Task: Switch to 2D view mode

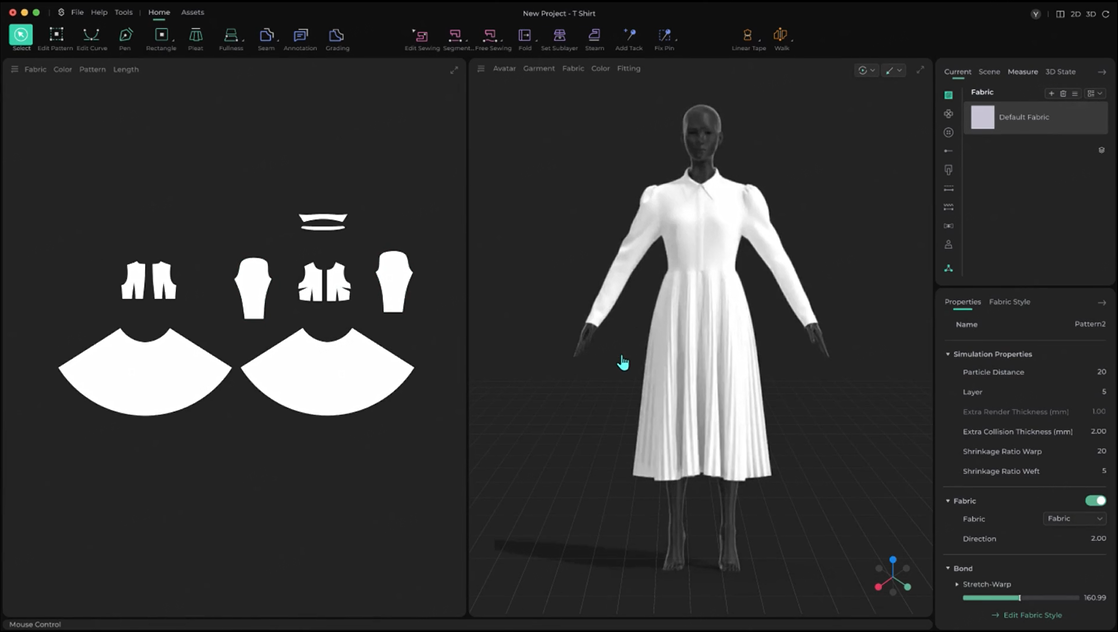Action: pos(1076,12)
